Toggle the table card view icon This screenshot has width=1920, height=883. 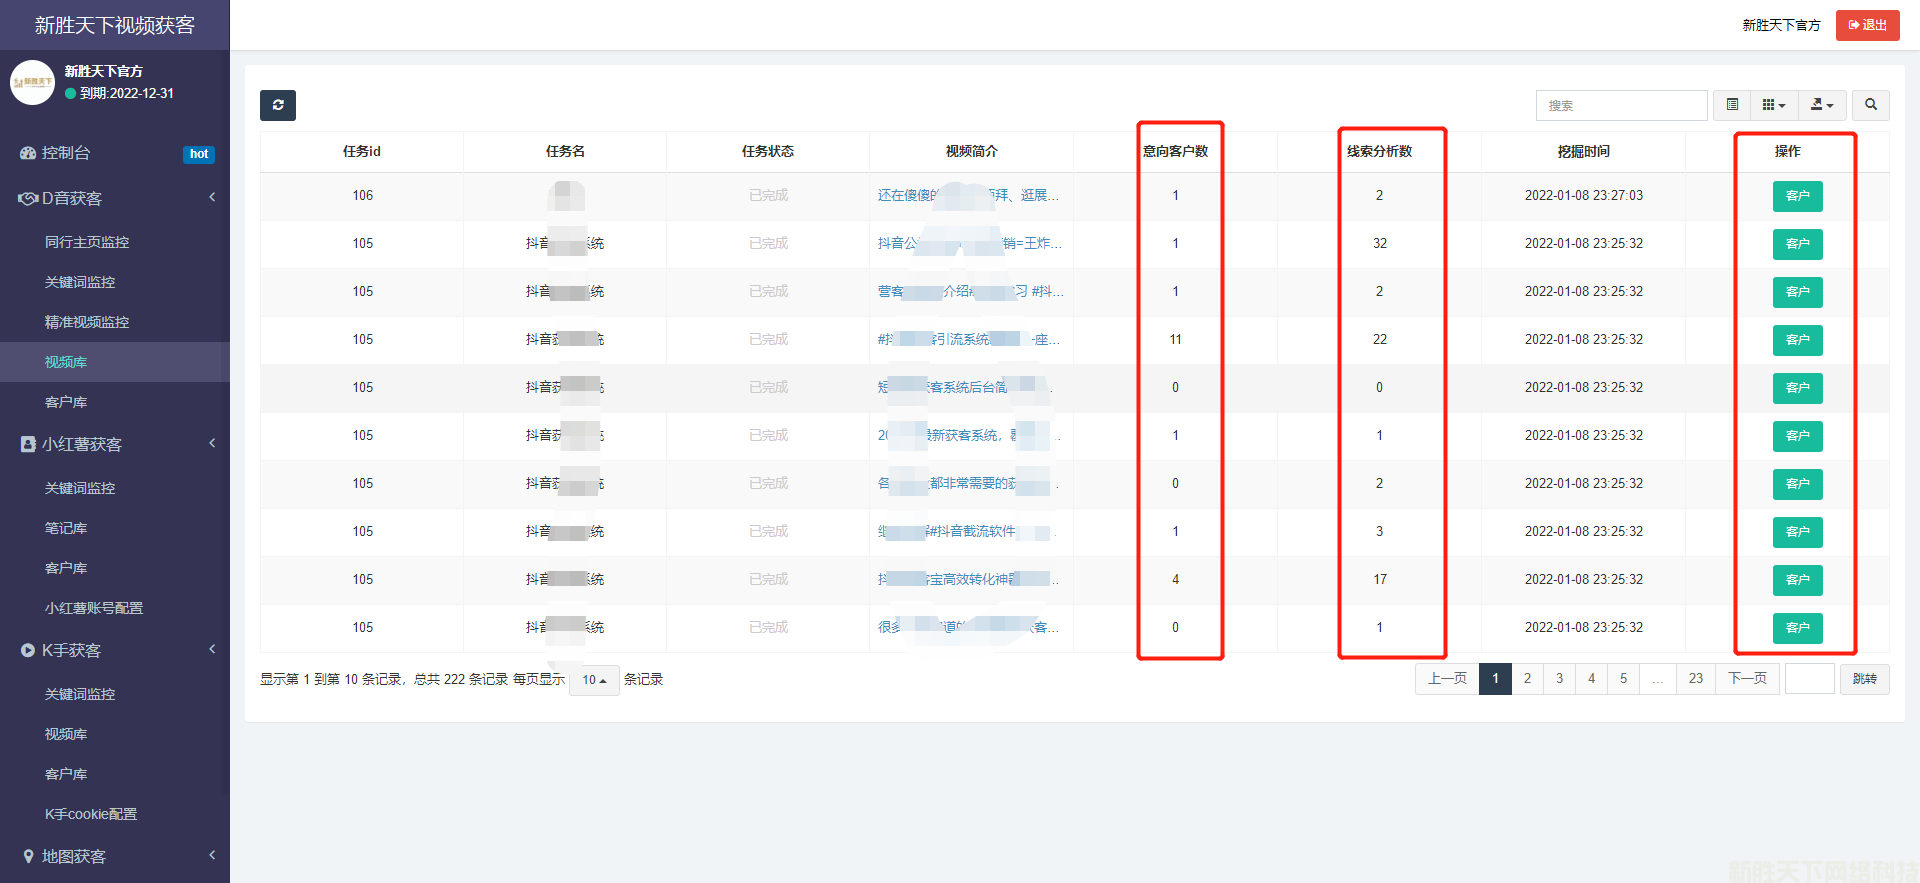tap(1732, 105)
